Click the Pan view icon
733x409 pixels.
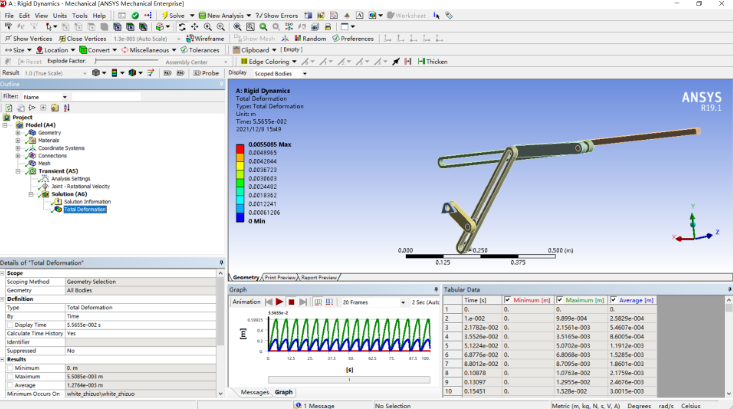(194, 27)
